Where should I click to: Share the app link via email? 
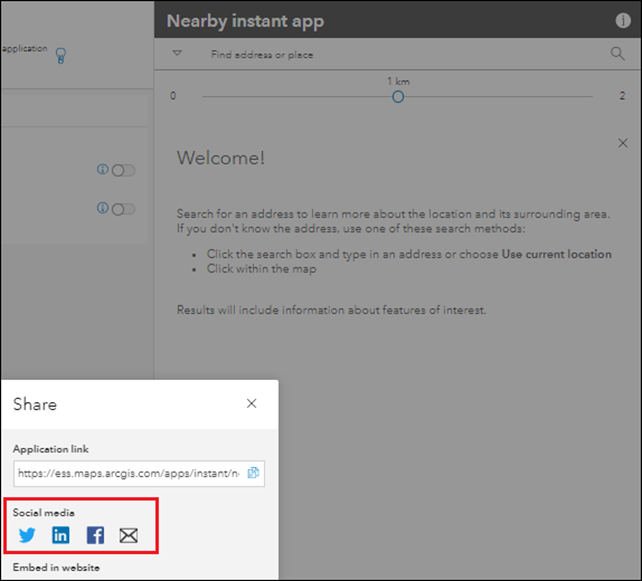[128, 535]
